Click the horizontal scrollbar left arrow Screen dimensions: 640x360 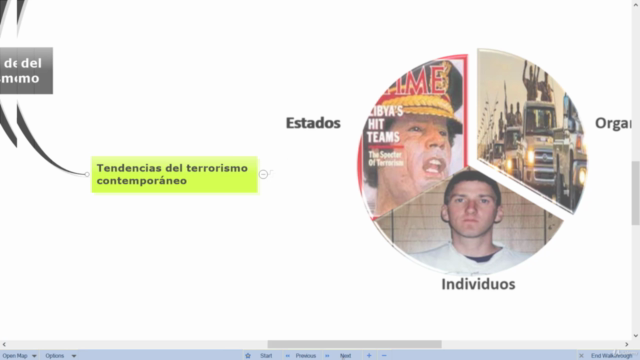coord(4,344)
